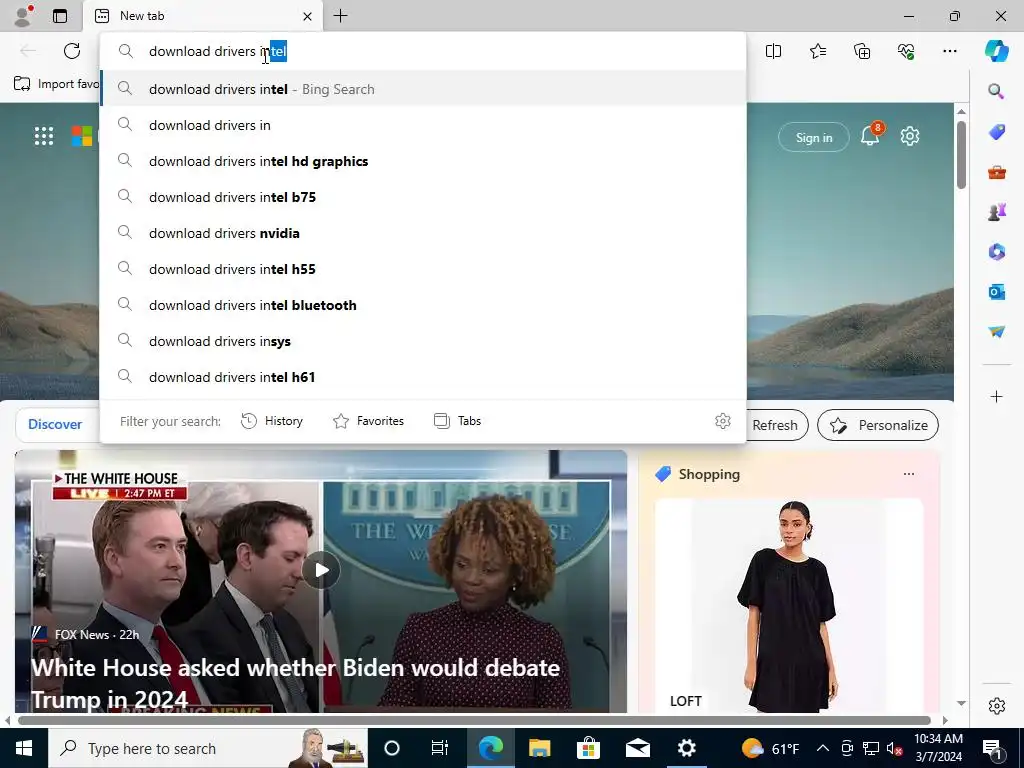1024x768 pixels.
Task: Open the tab actions menu icon
Action: click(x=60, y=16)
